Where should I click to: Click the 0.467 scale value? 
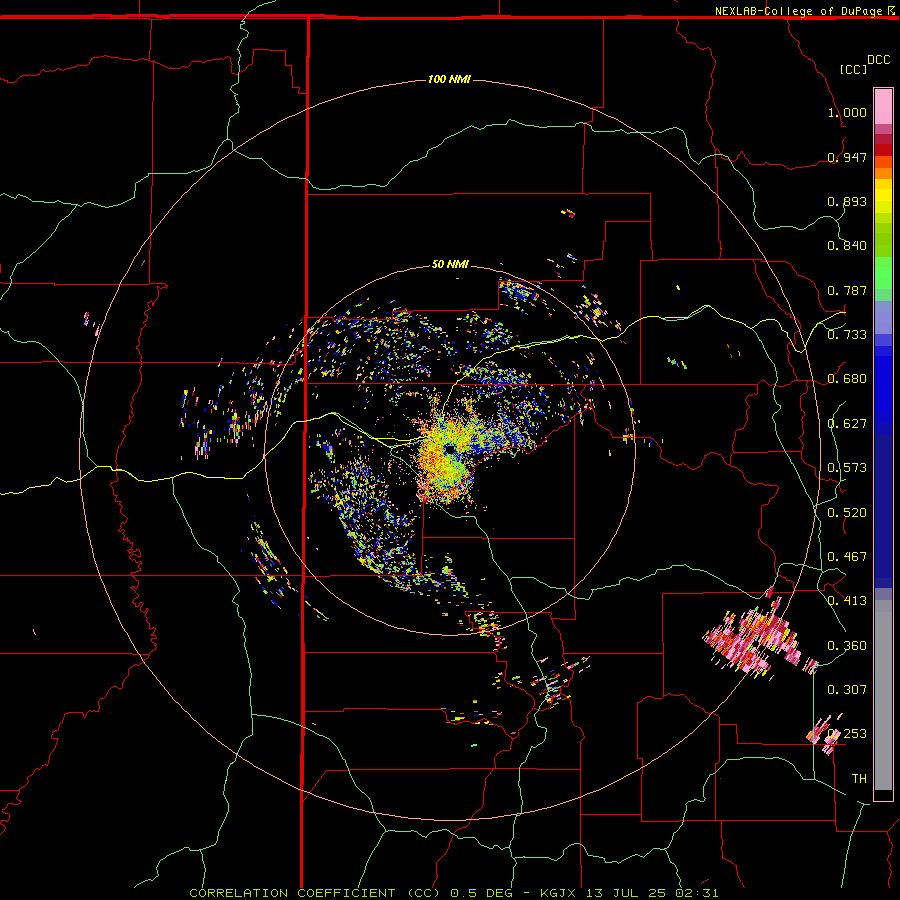[x=847, y=557]
